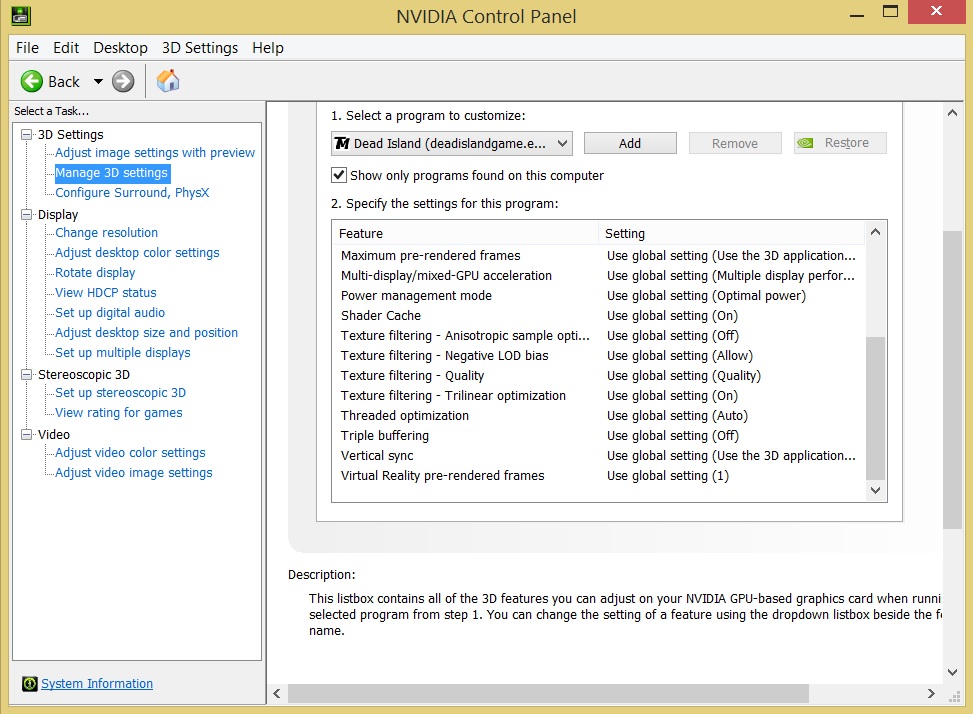Open the Desktop menu
973x714 pixels.
pos(120,48)
